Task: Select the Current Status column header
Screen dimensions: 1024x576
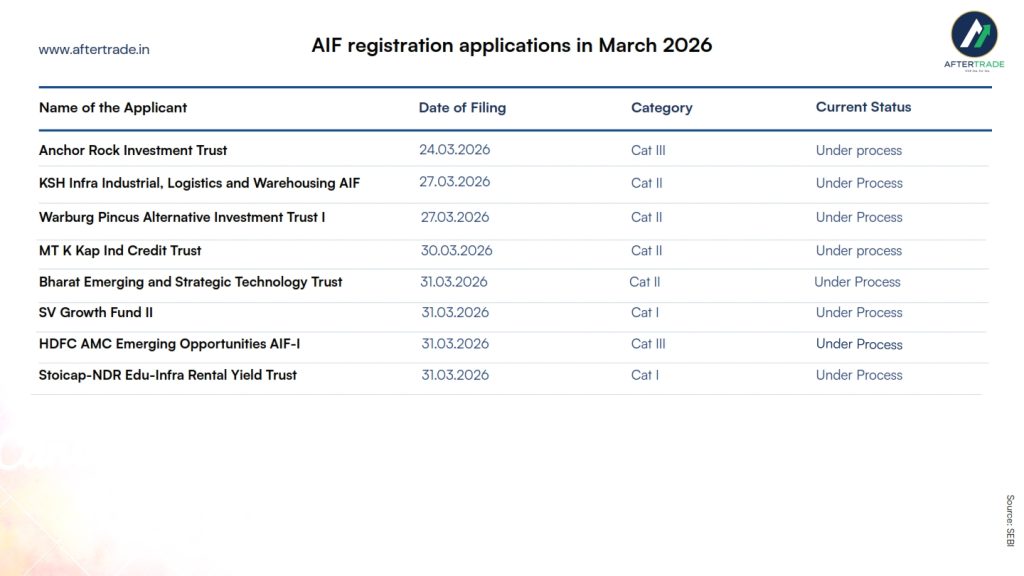Action: tap(863, 107)
